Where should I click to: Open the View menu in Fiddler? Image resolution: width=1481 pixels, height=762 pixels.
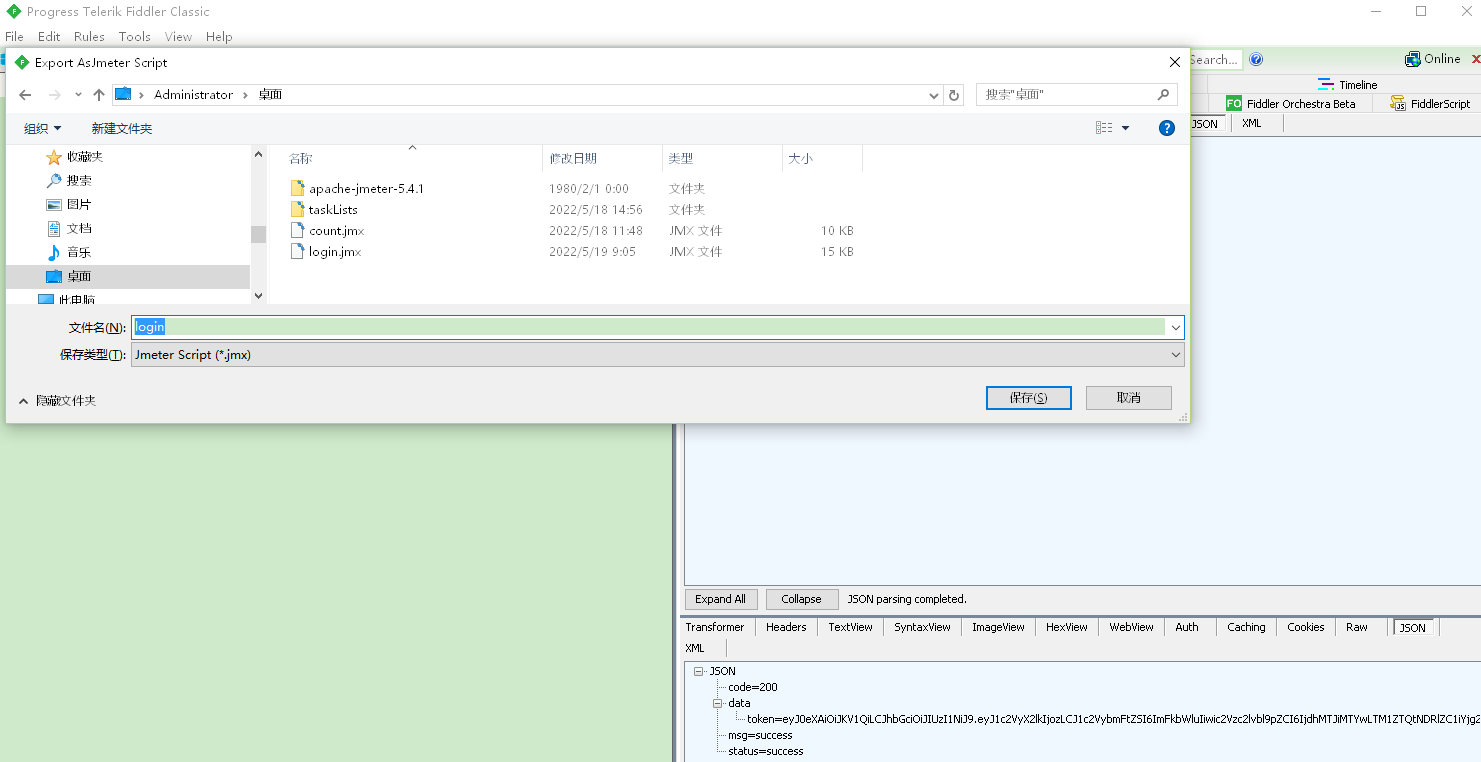click(x=178, y=37)
